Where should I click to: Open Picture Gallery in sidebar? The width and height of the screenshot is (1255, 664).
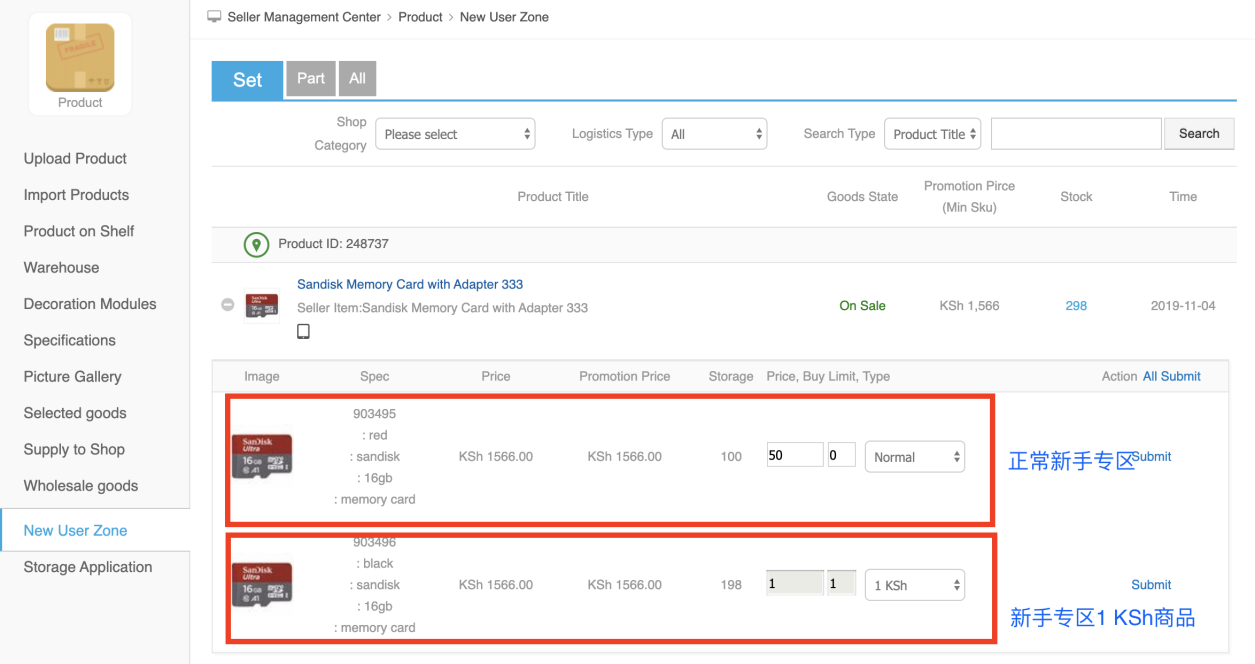[72, 377]
